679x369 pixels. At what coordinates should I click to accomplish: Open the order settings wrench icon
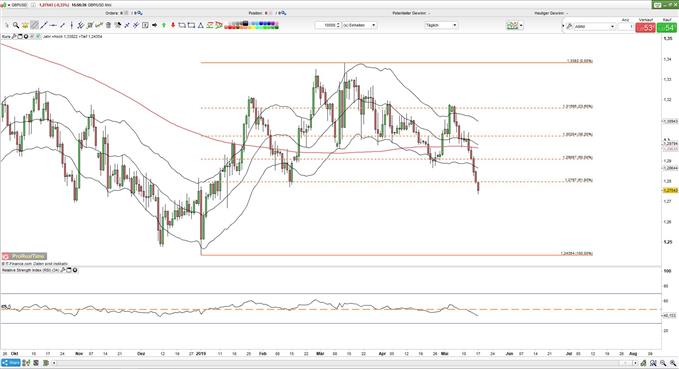(569, 26)
